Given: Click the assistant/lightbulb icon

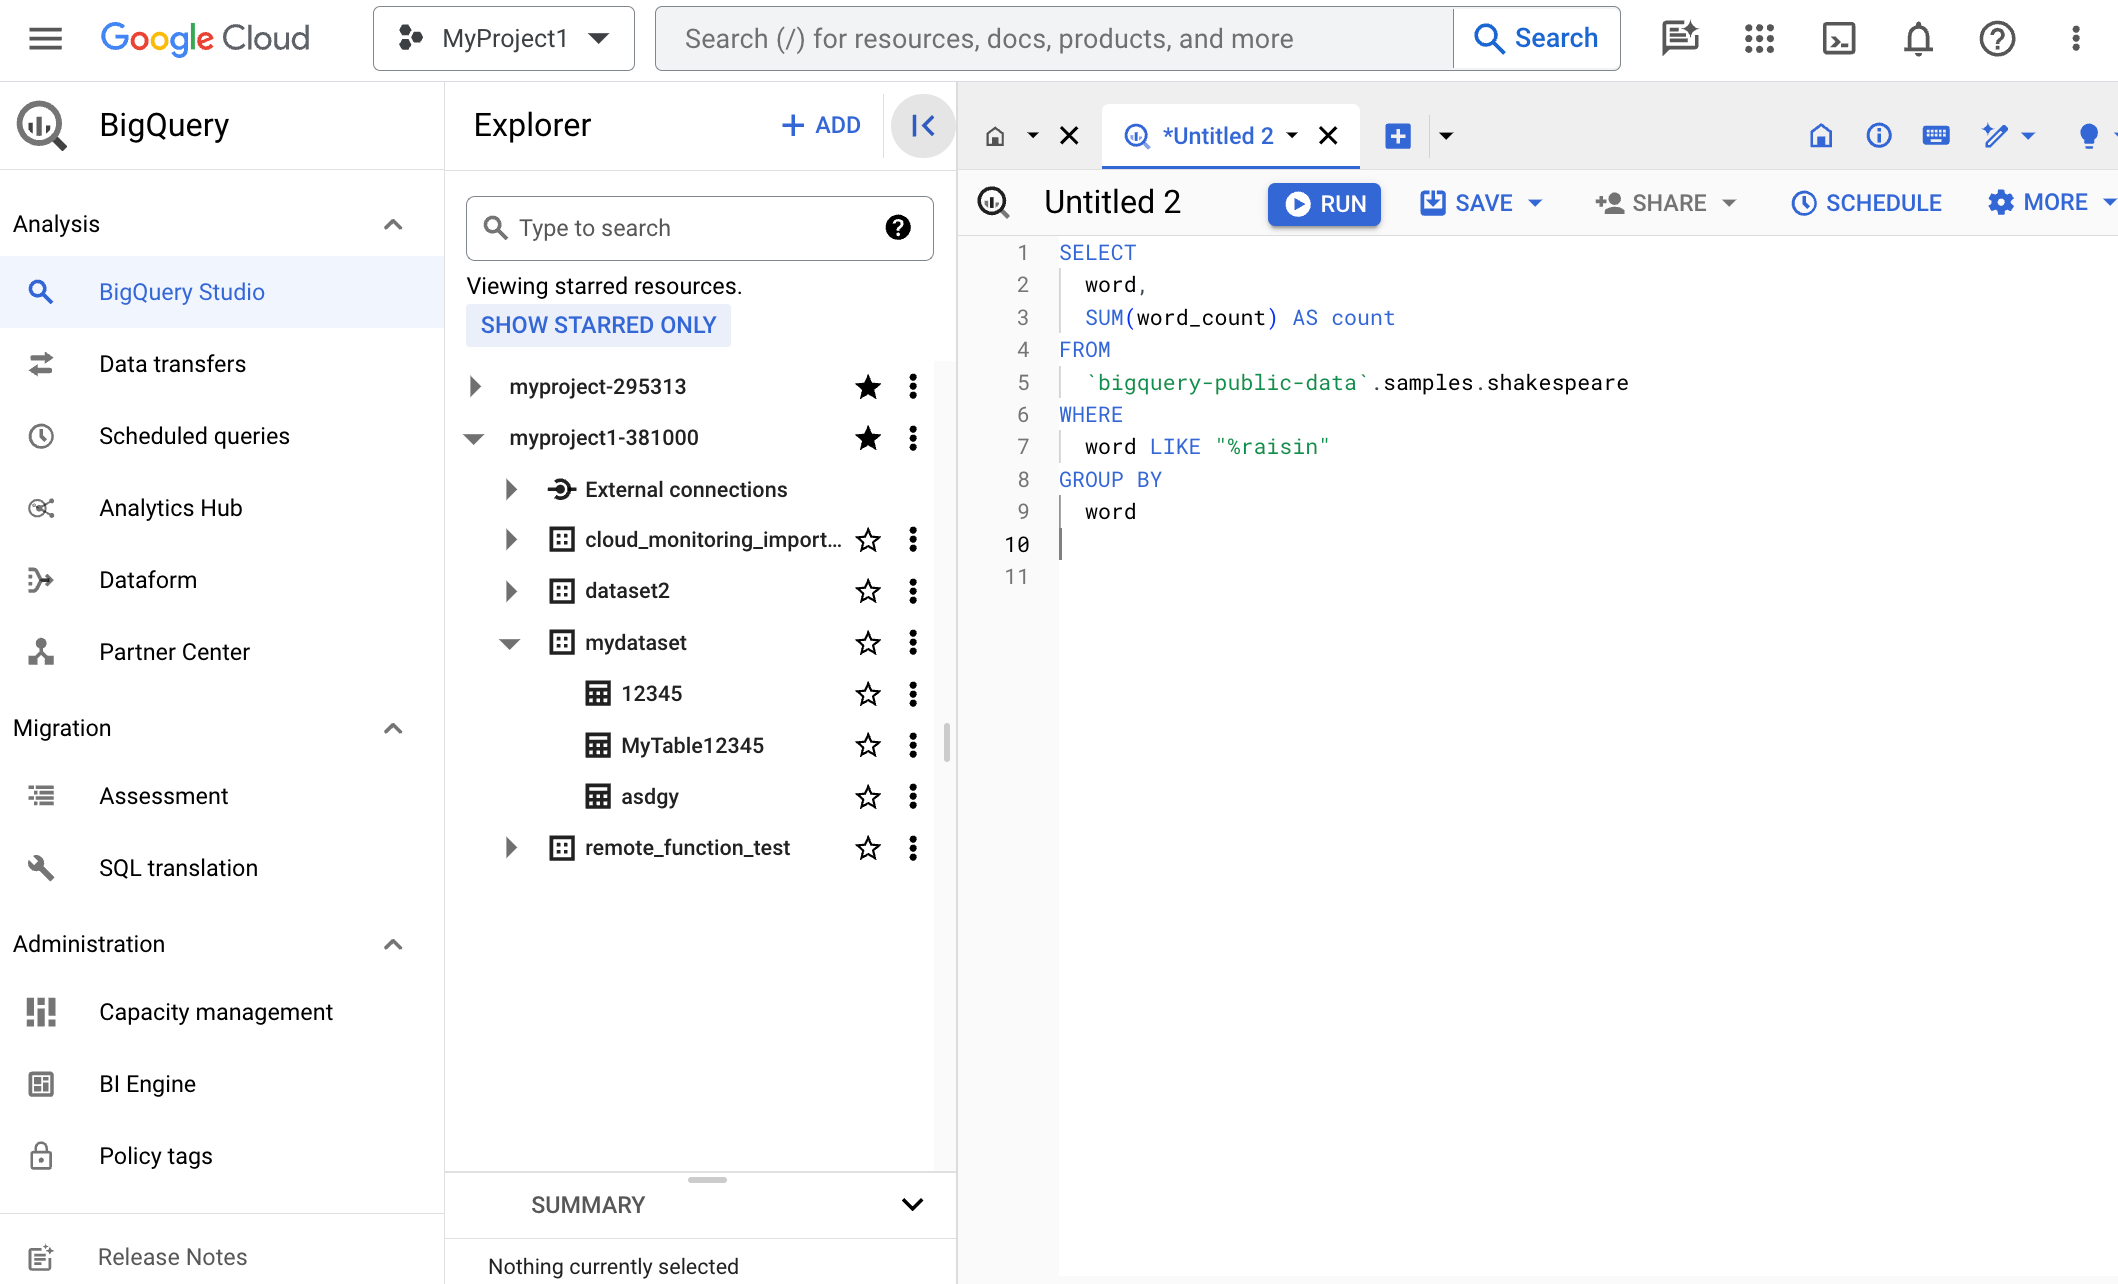Looking at the screenshot, I should click(x=2089, y=136).
